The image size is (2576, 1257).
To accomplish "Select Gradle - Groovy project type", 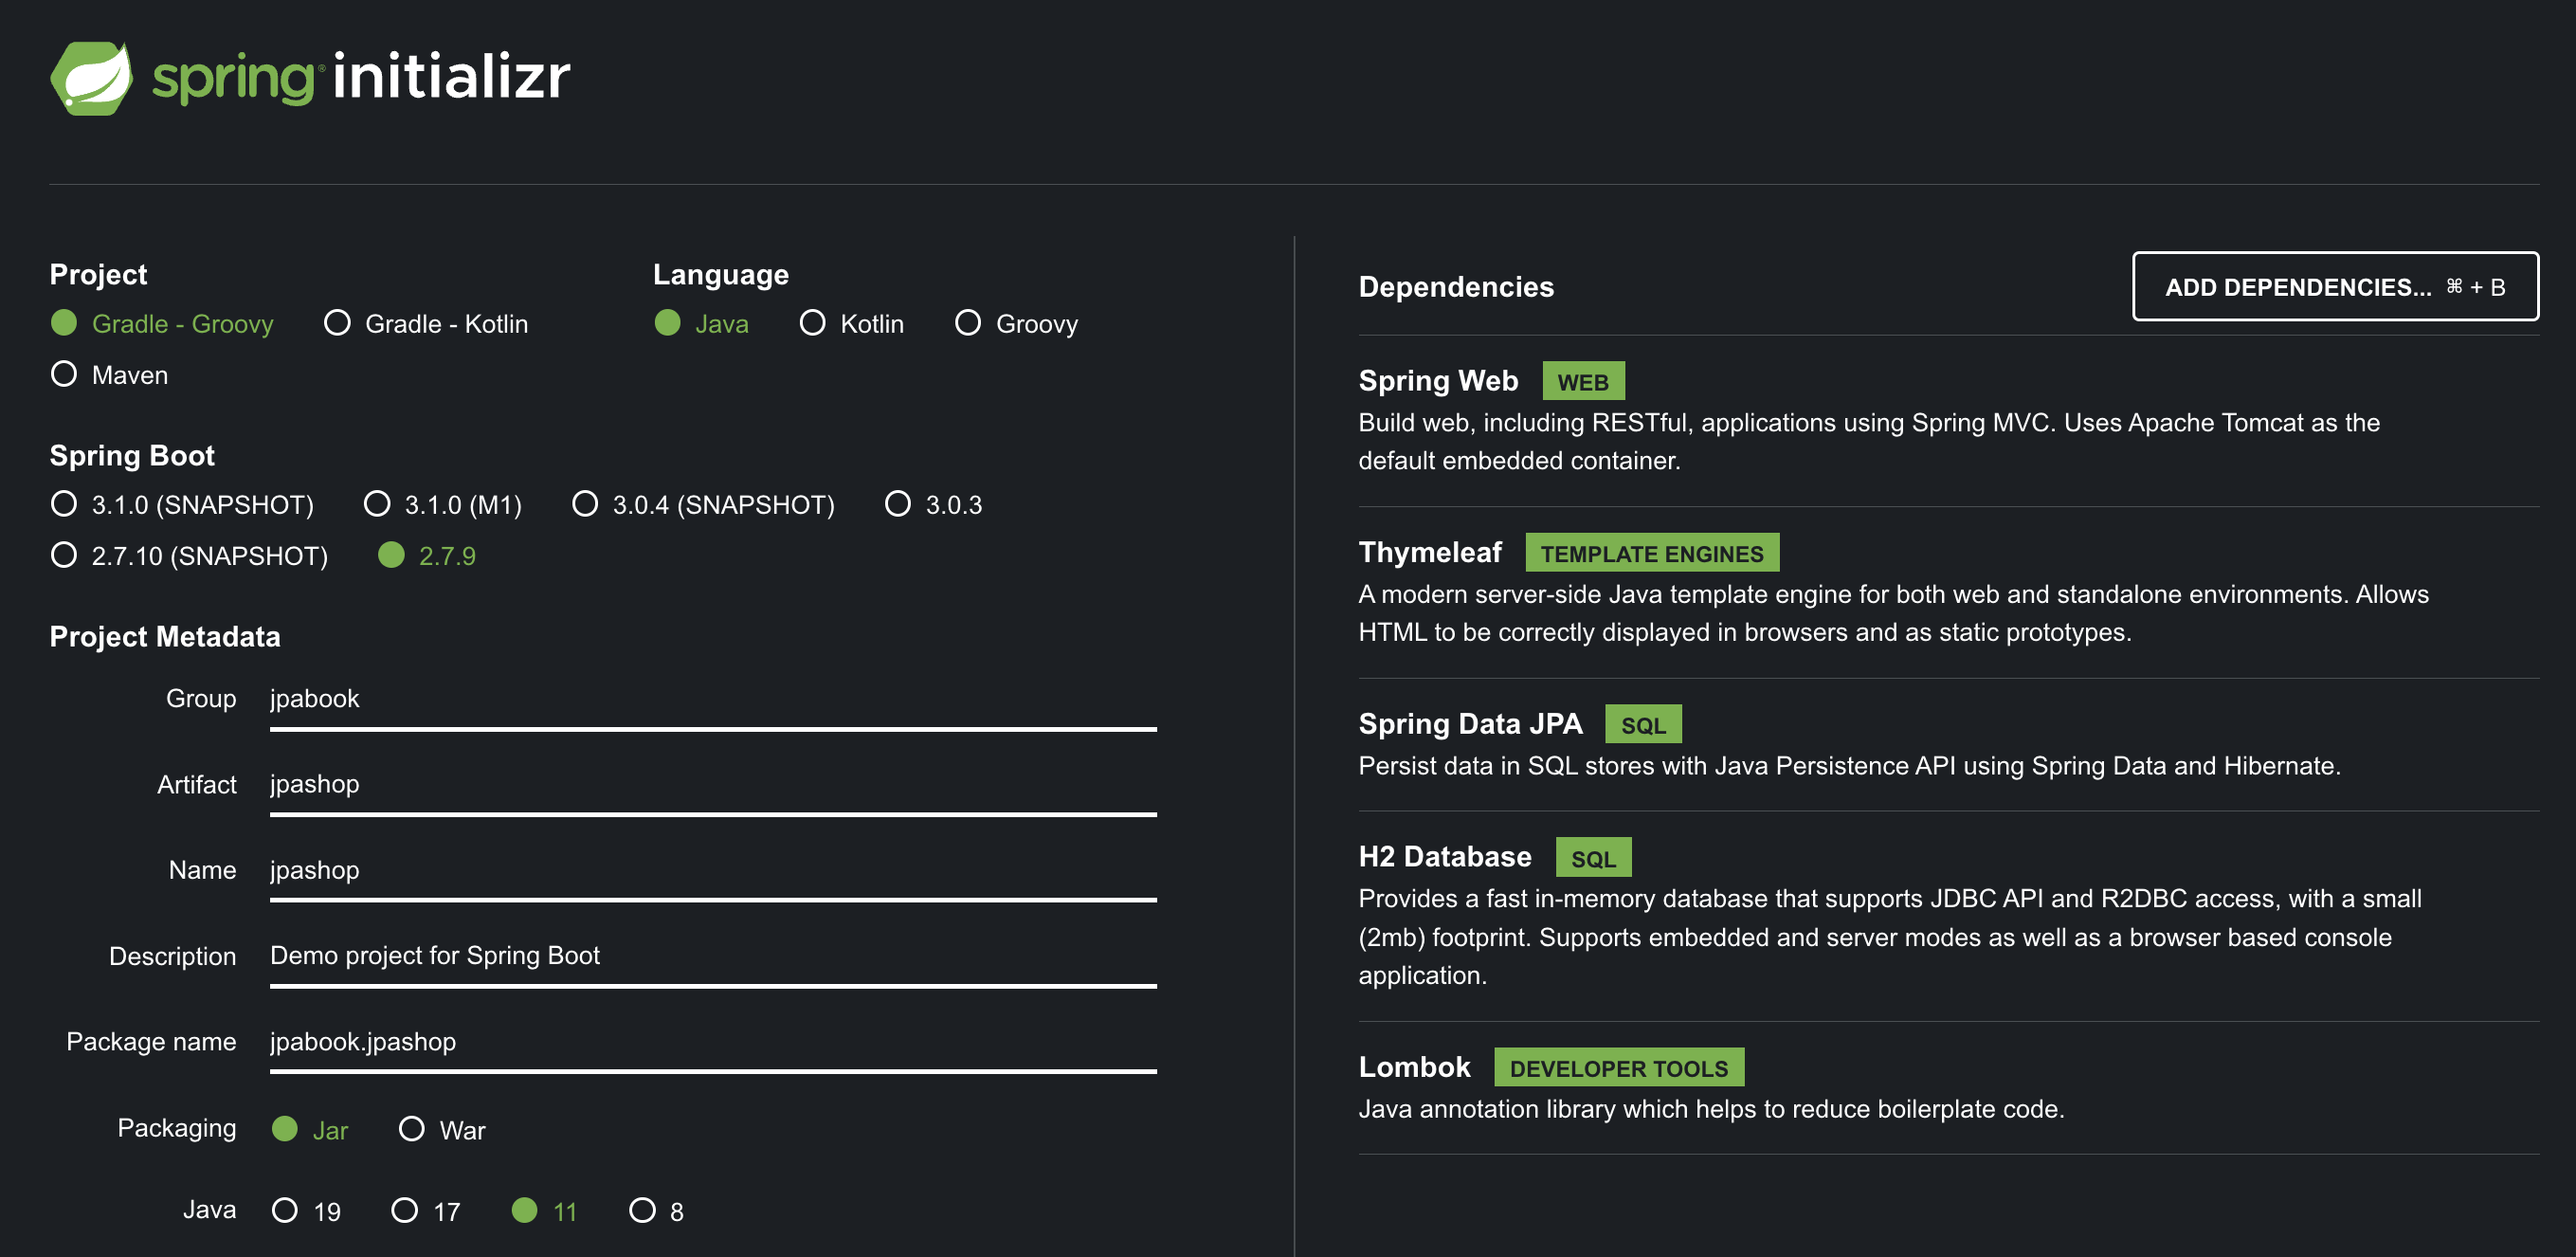I will click(162, 323).
